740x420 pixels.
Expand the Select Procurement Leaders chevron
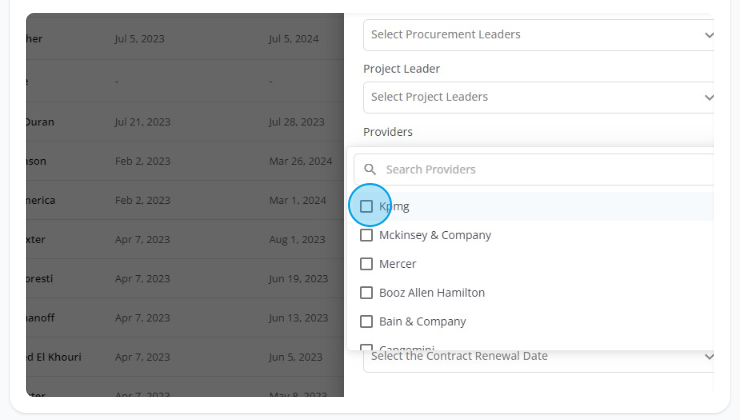pos(709,35)
